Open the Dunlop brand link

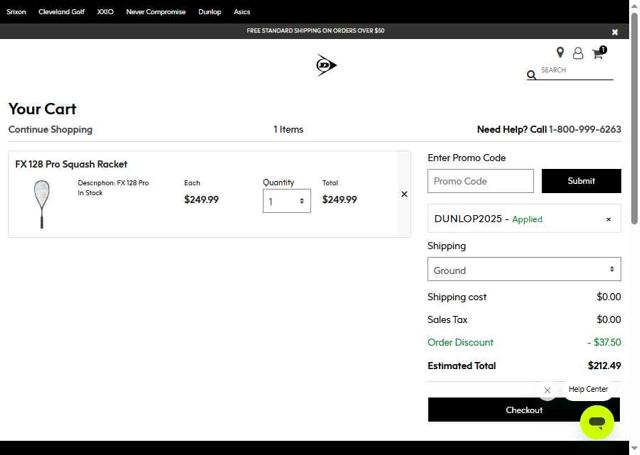click(x=210, y=12)
